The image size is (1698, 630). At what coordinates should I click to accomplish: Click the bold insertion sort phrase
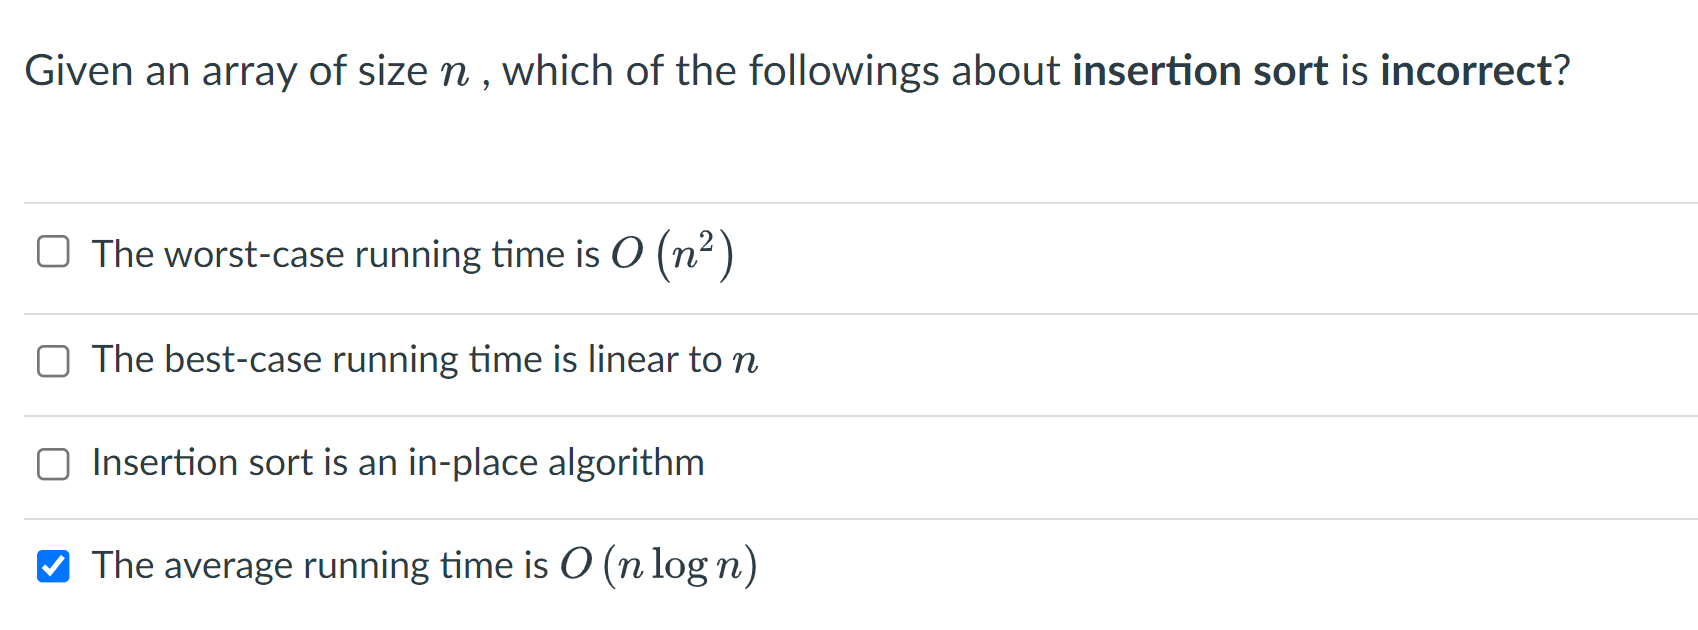click(x=1202, y=71)
